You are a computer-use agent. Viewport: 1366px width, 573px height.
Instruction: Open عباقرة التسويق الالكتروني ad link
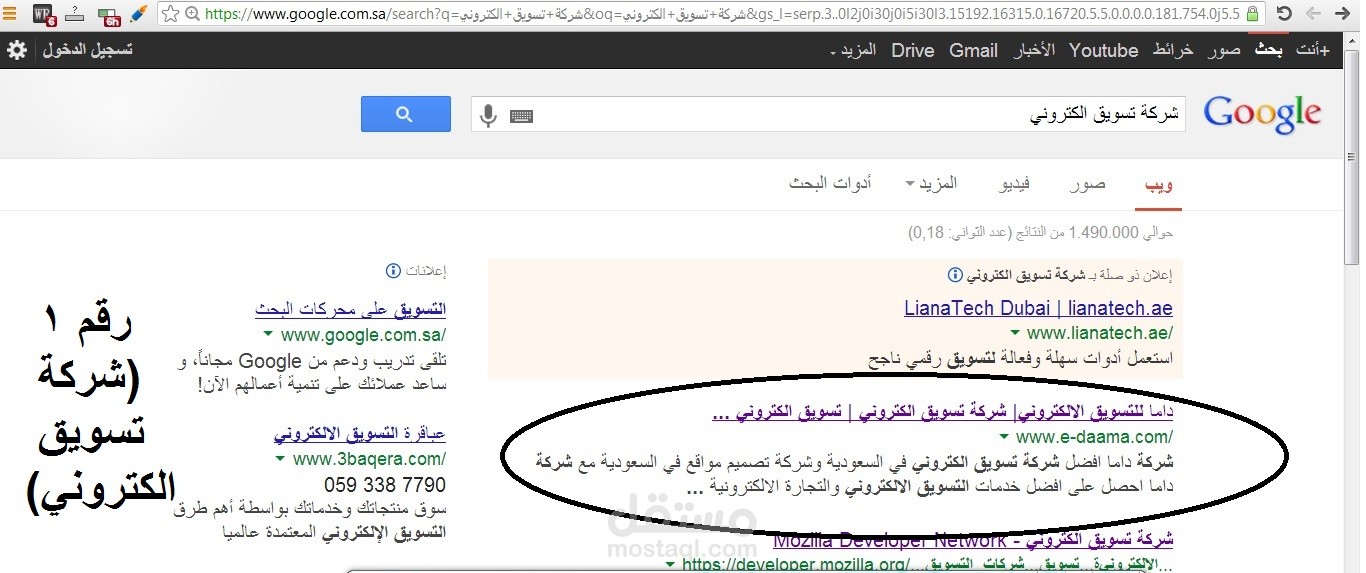pyautogui.click(x=360, y=435)
